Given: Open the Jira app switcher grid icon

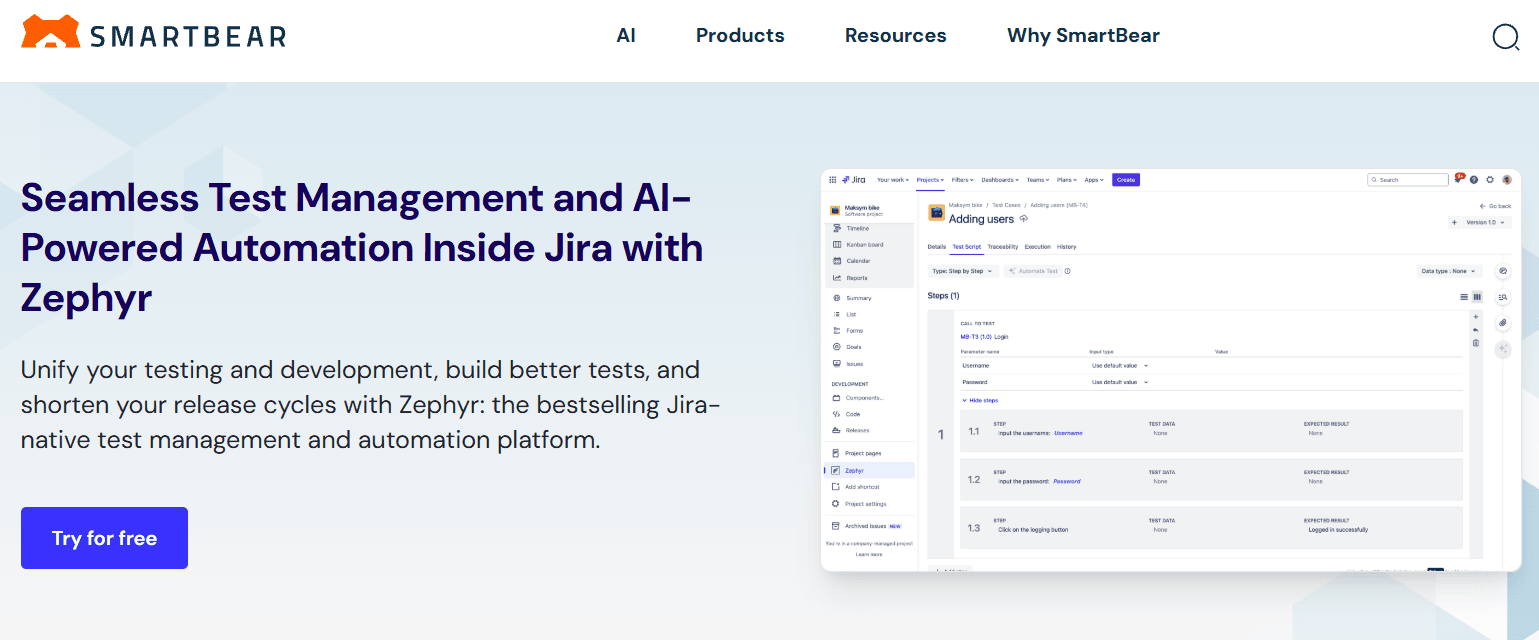Looking at the screenshot, I should (x=832, y=180).
